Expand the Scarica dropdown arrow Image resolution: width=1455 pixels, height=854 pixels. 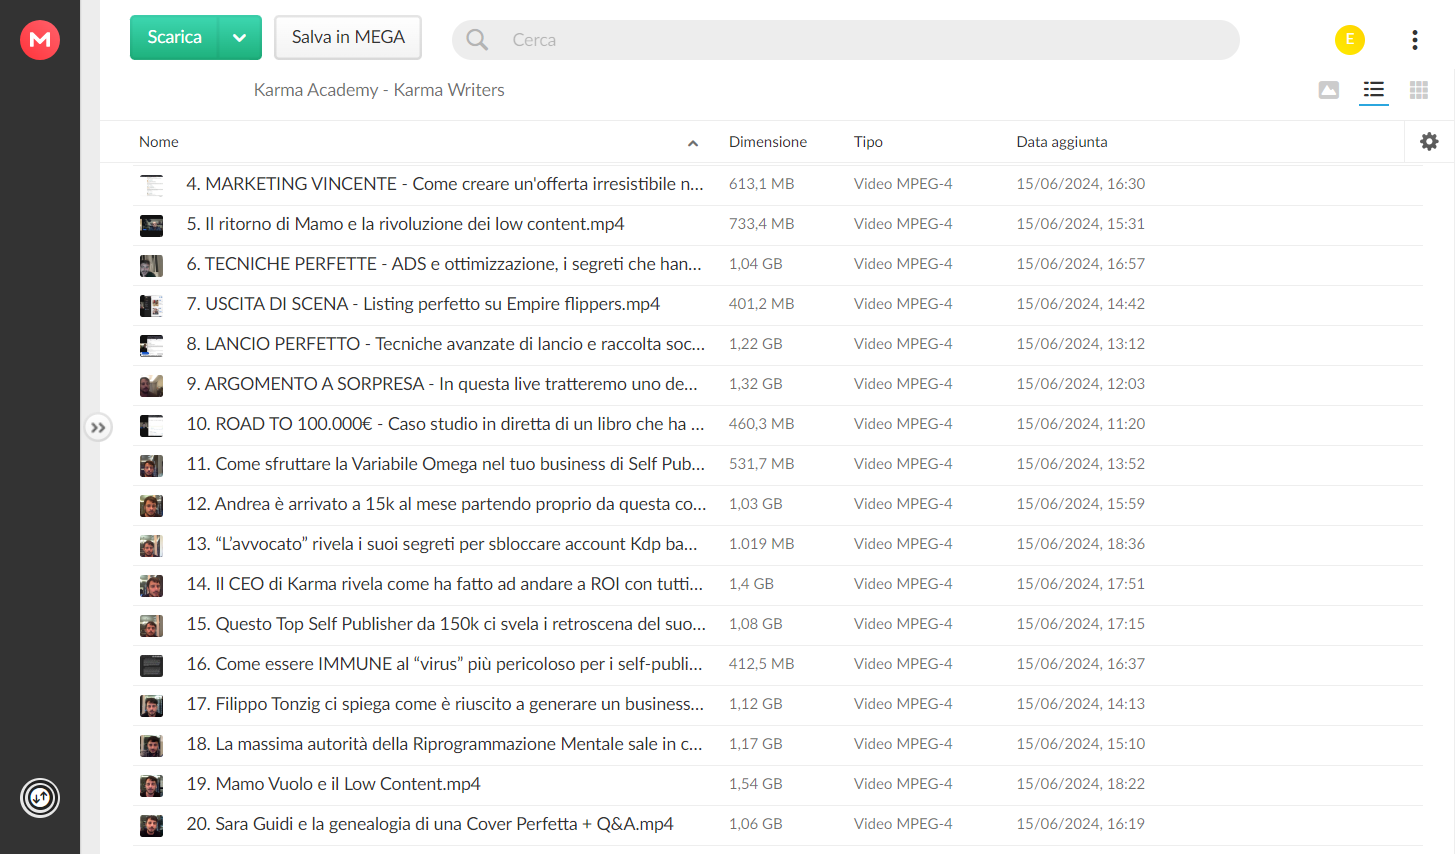pyautogui.click(x=239, y=38)
